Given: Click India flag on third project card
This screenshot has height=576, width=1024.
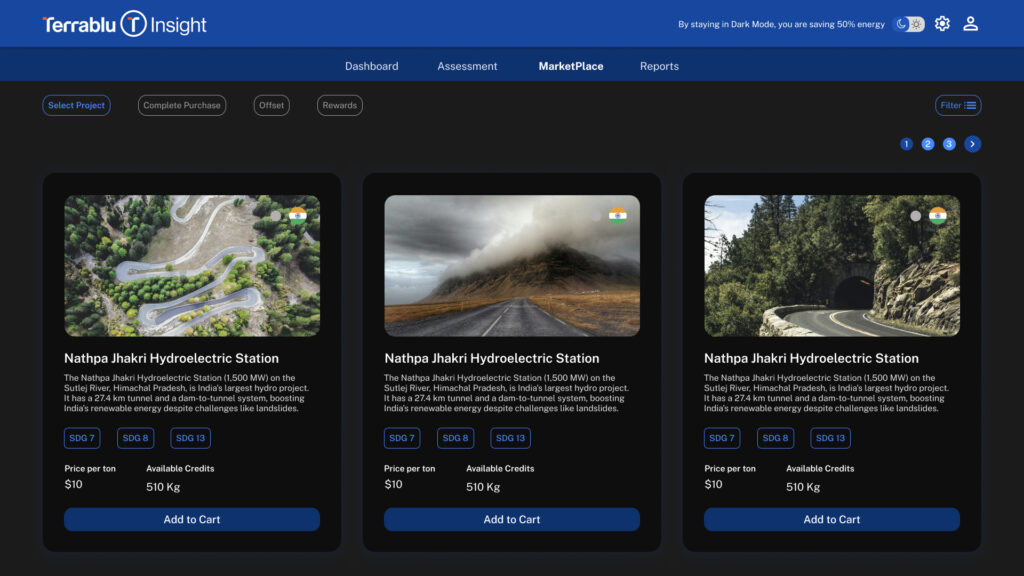Looking at the screenshot, I should click(937, 215).
